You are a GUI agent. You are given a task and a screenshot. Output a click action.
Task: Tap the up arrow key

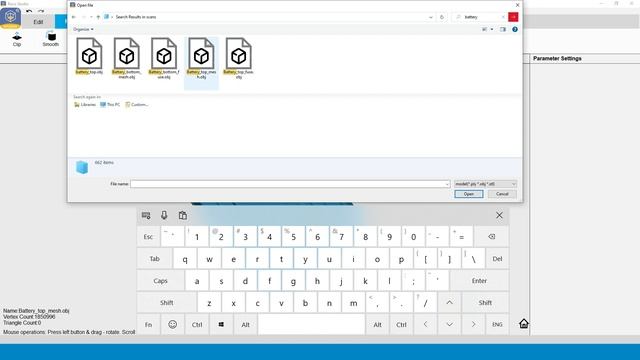pos(449,303)
